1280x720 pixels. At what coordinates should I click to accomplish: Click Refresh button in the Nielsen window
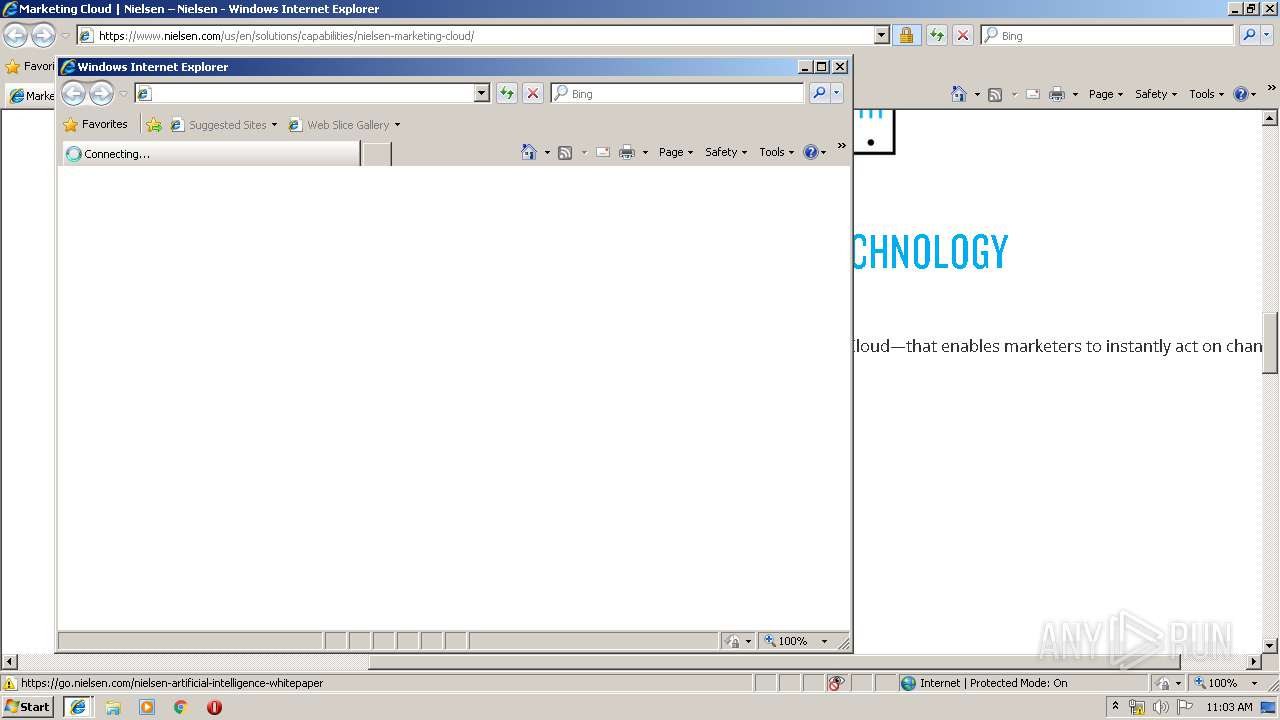tap(937, 35)
